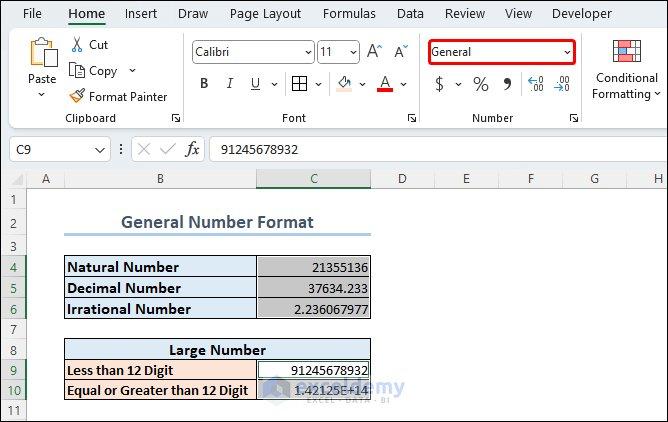Click the Large Number header cell
Viewport: 668px width, 422px height.
click(217, 350)
